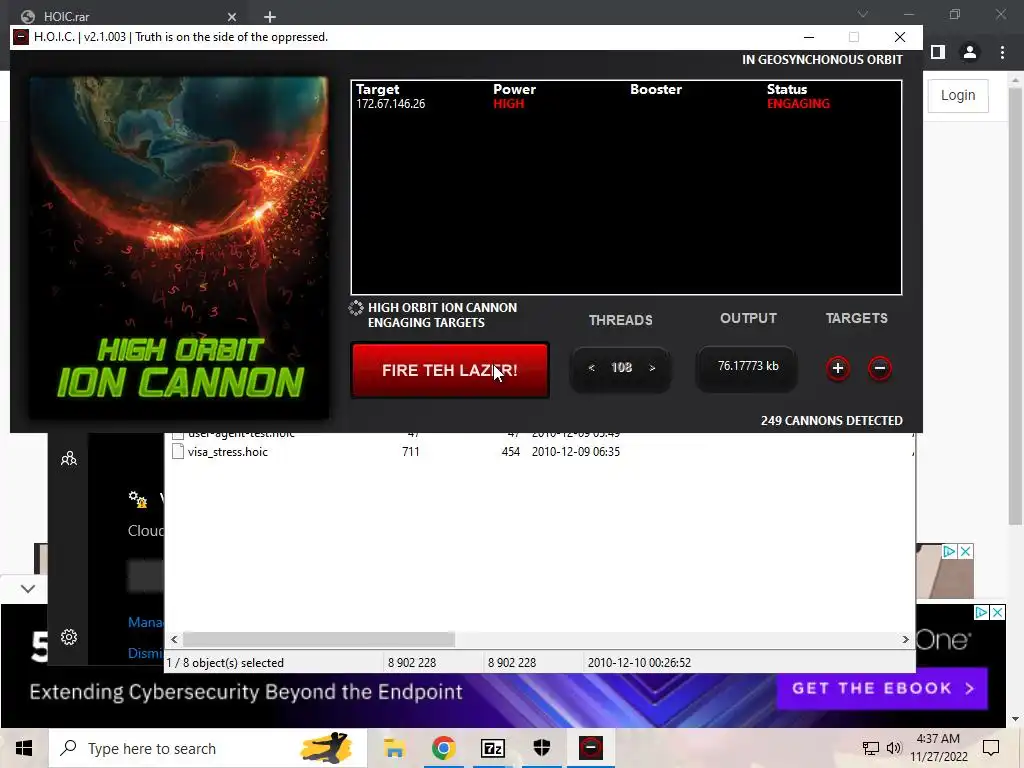Click the High Orbit Ion Cannon logo image
This screenshot has height=768, width=1024.
coord(179,248)
